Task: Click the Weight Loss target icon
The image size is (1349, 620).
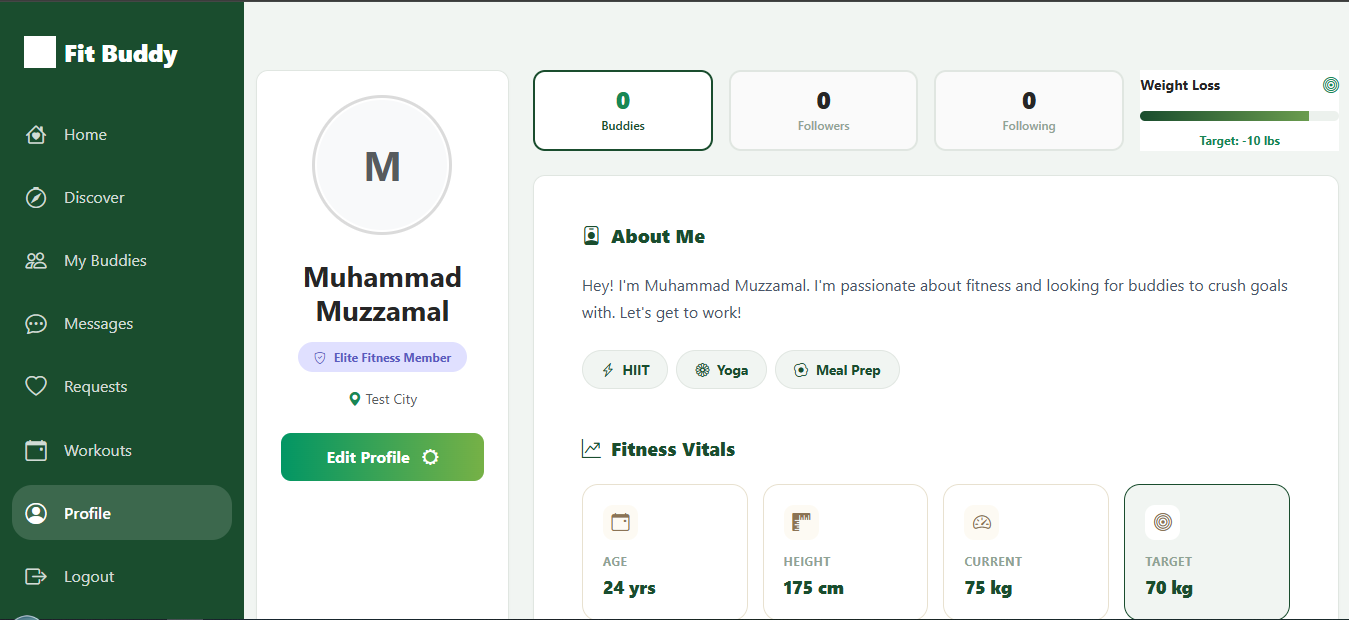Action: click(1330, 85)
